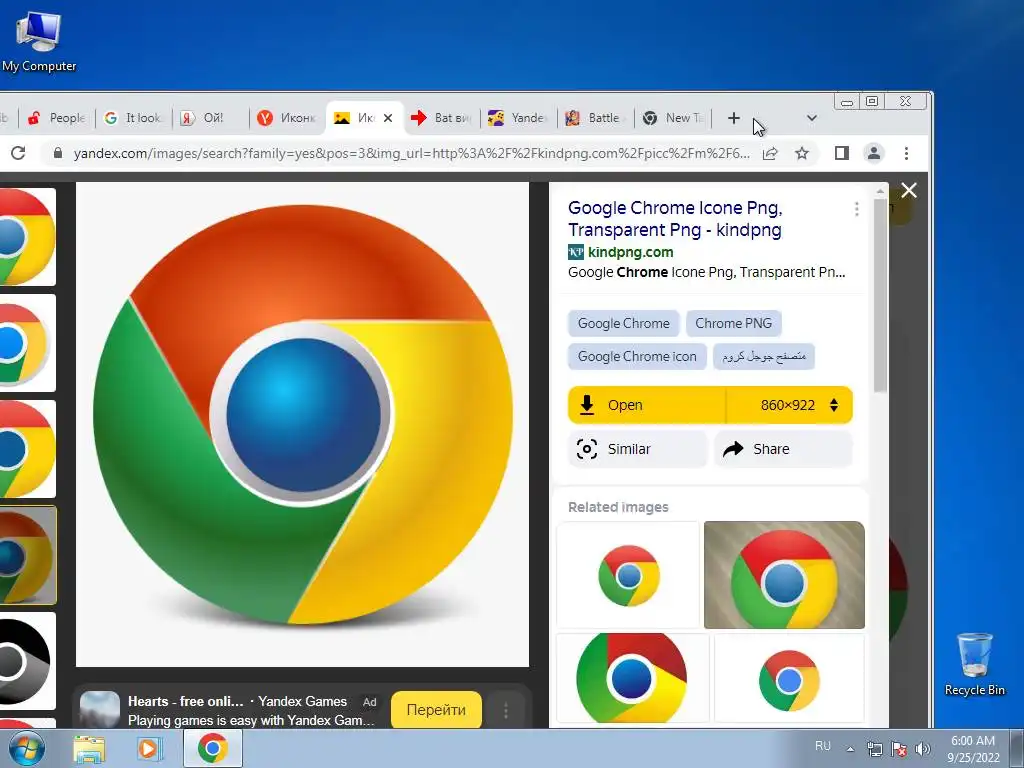Open the tab search chevron
Screen dimensions: 1024x768
tap(812, 118)
